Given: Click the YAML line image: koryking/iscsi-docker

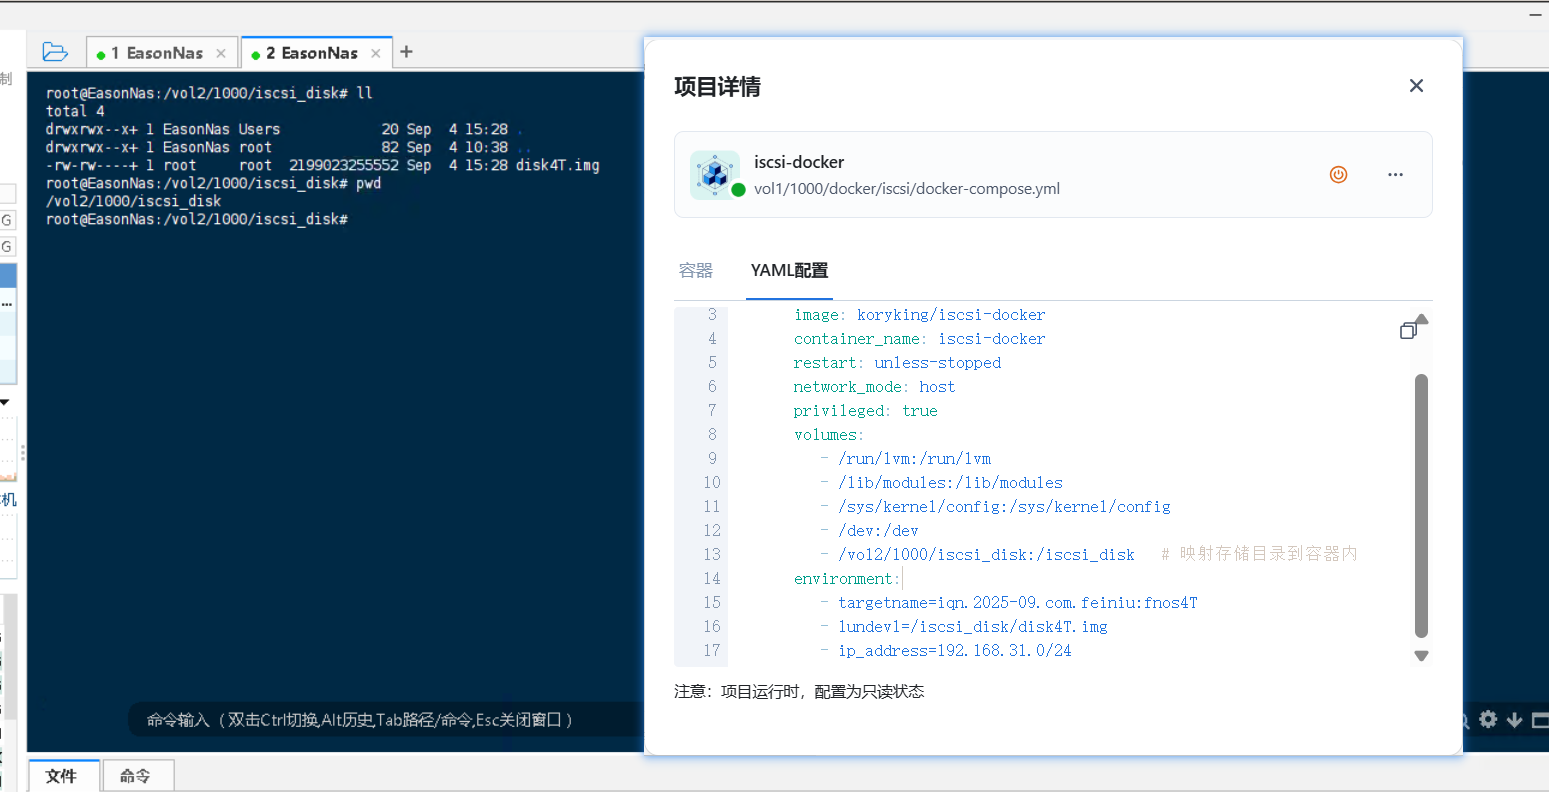Looking at the screenshot, I should click(x=919, y=315).
